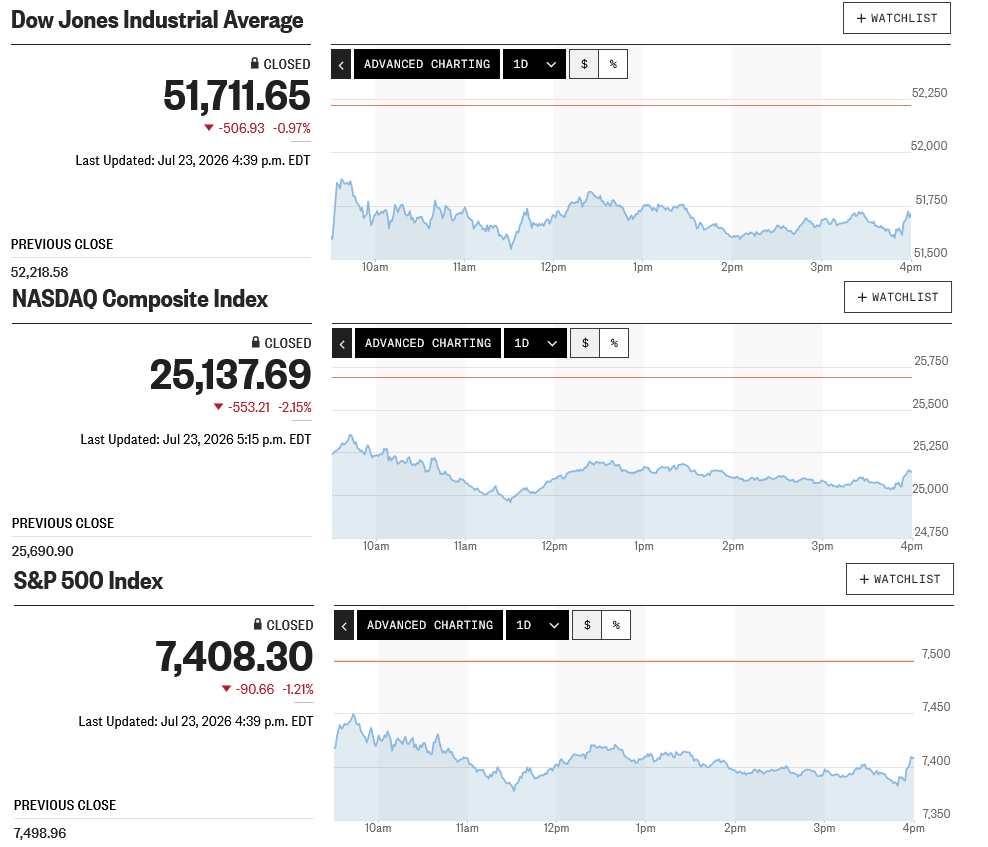
Task: Collapse NASDAQ chart with back chevron
Action: (x=342, y=343)
